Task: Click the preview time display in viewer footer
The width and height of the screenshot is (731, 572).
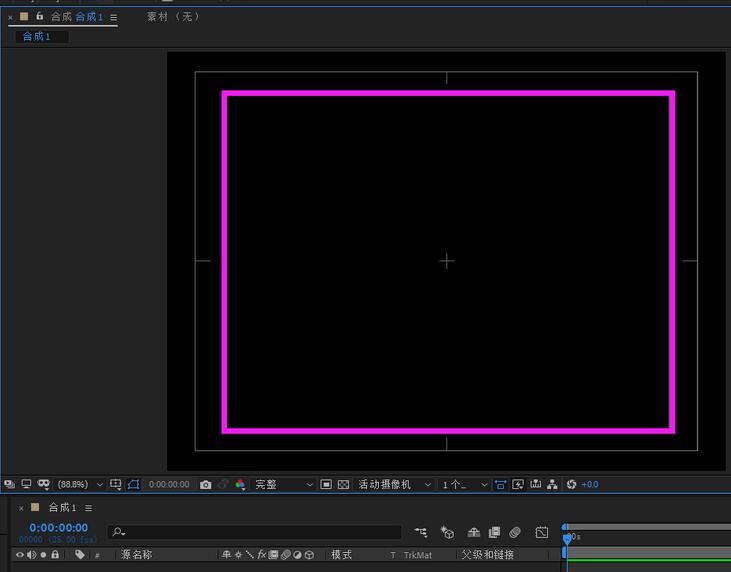Action: tap(169, 484)
